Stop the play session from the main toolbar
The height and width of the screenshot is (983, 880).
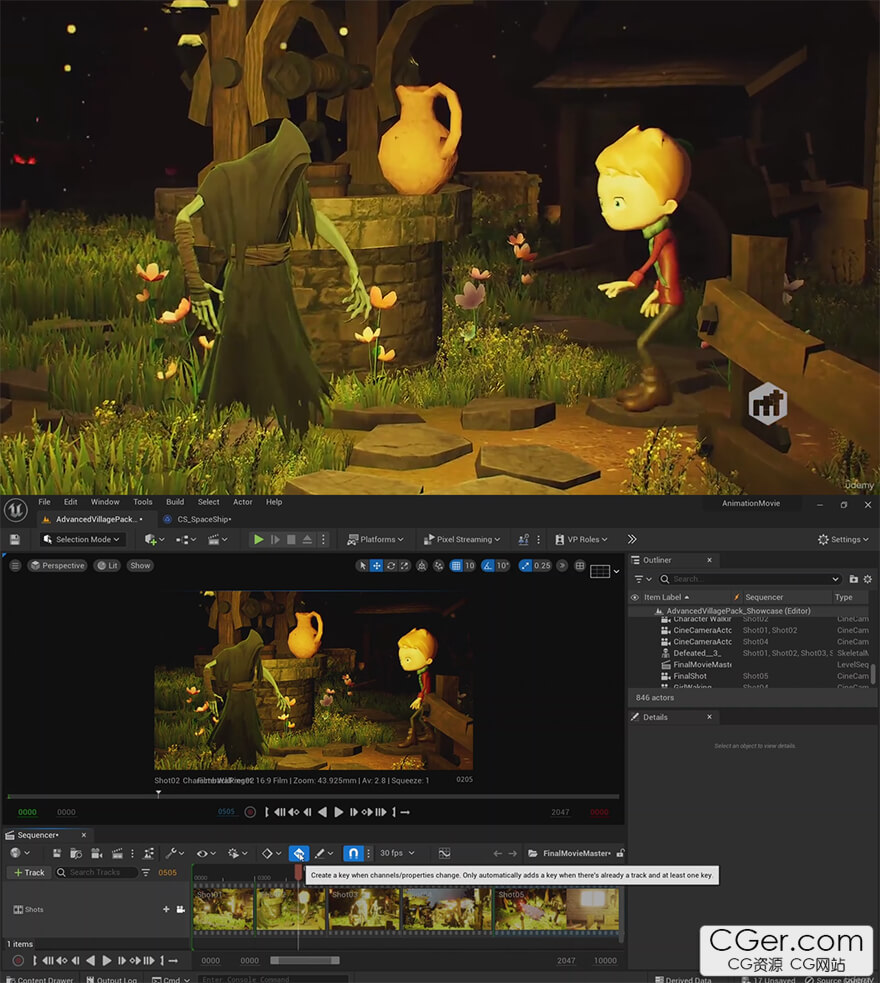[291, 539]
